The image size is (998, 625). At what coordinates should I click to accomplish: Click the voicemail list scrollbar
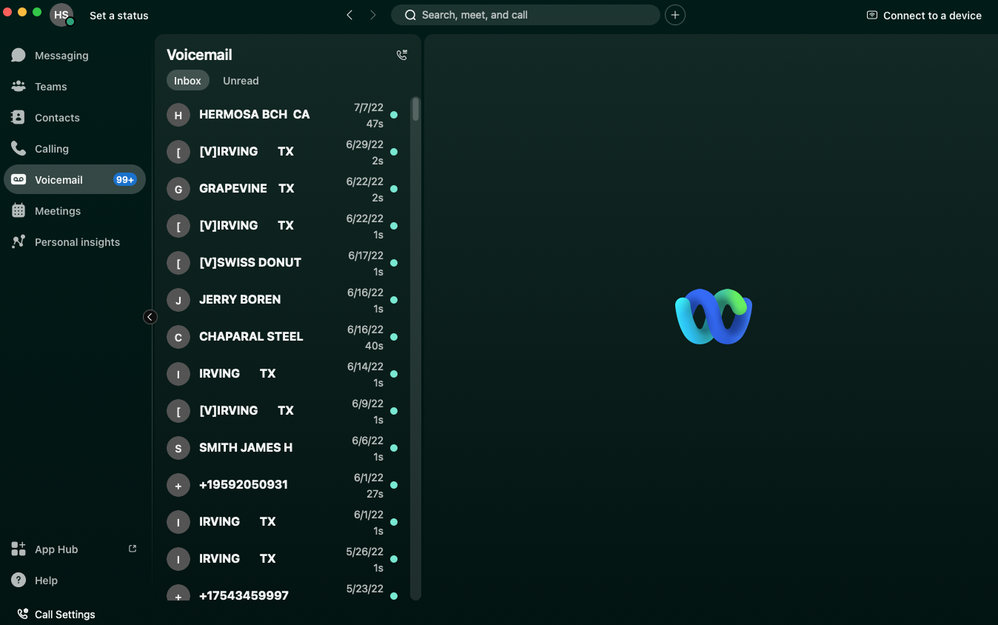[x=416, y=109]
